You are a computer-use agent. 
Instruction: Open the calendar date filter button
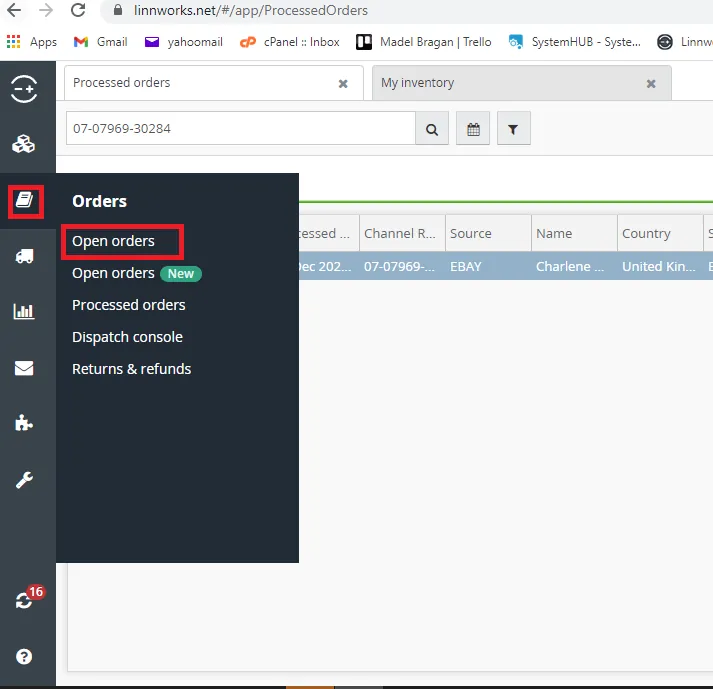point(473,129)
